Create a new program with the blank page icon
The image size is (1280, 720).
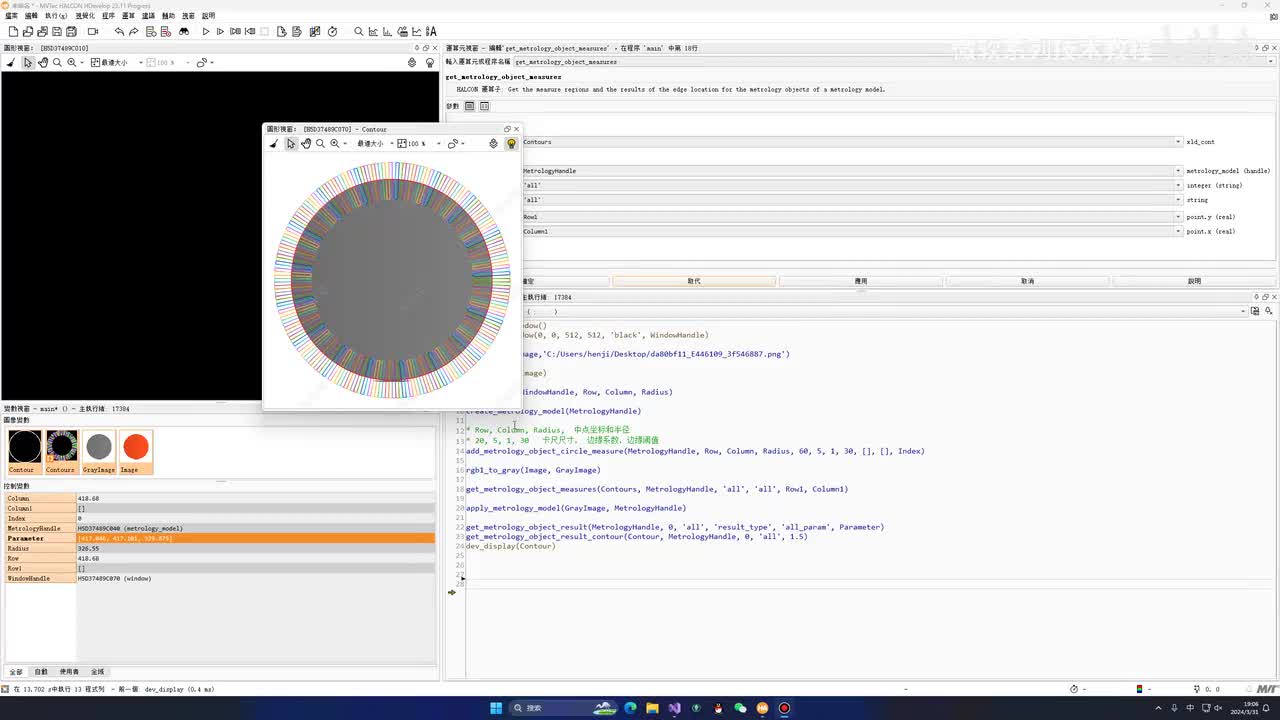(13, 32)
